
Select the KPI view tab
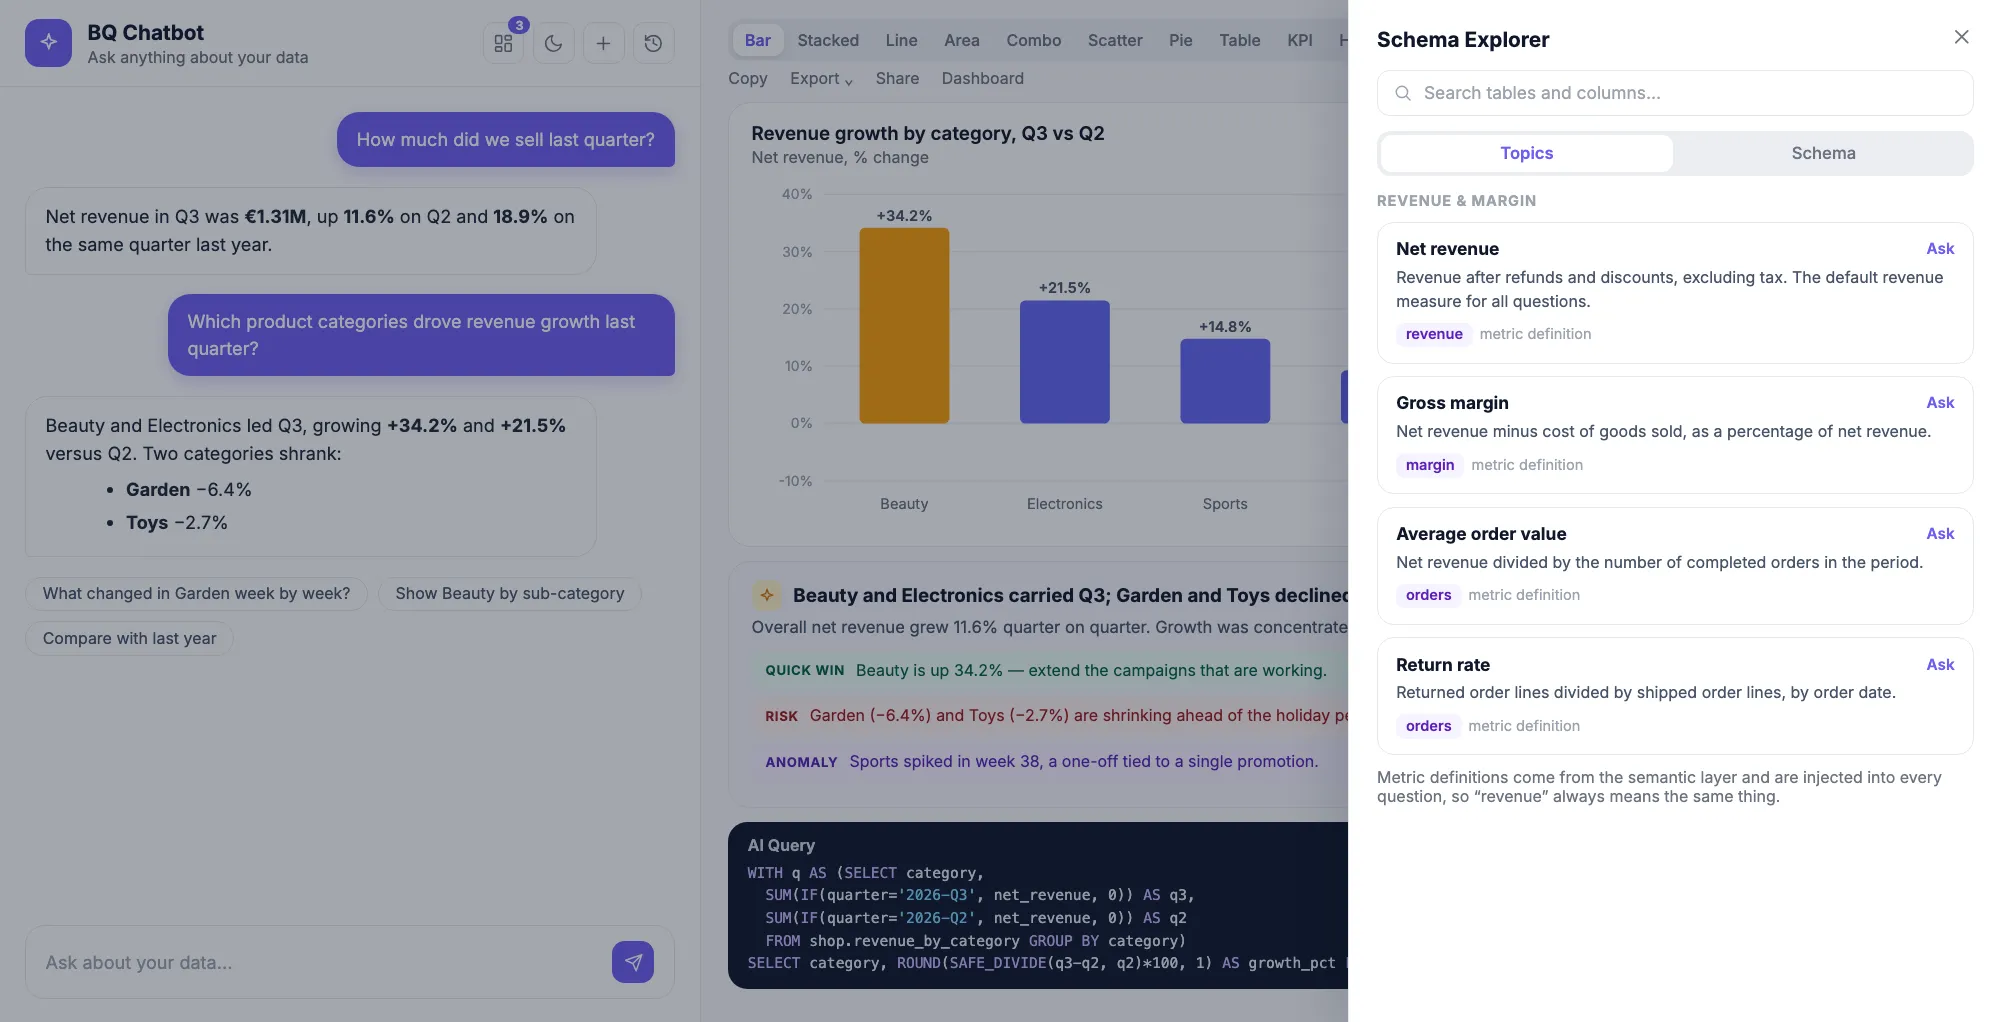point(1300,40)
